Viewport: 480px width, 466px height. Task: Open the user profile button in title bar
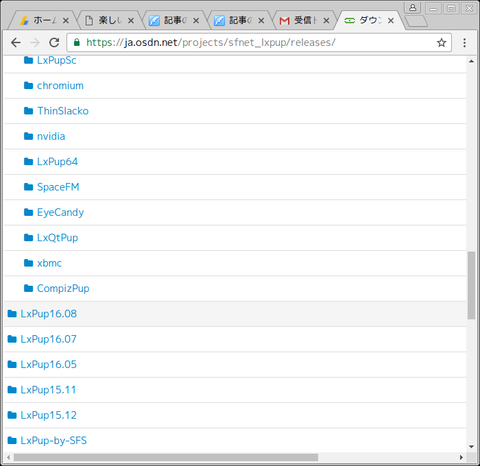[x=412, y=8]
